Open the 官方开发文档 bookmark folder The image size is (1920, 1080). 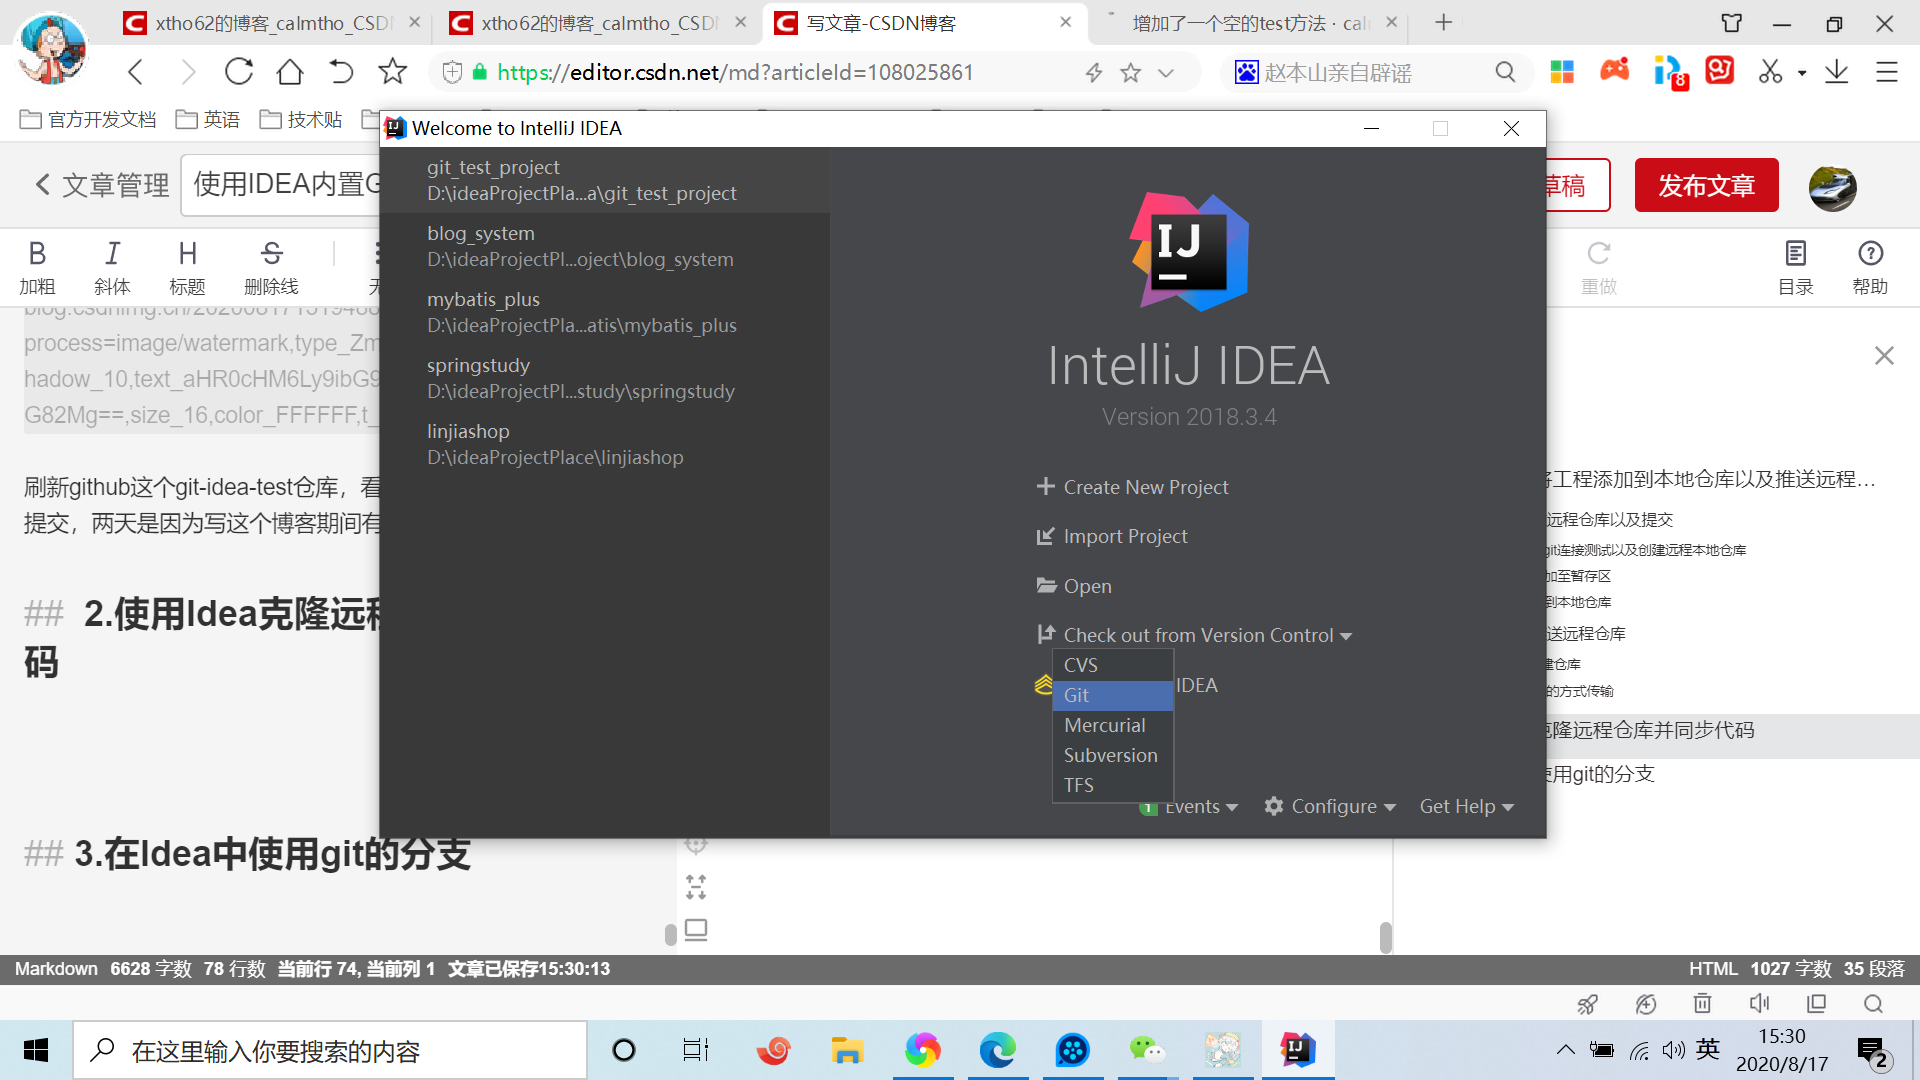click(88, 120)
